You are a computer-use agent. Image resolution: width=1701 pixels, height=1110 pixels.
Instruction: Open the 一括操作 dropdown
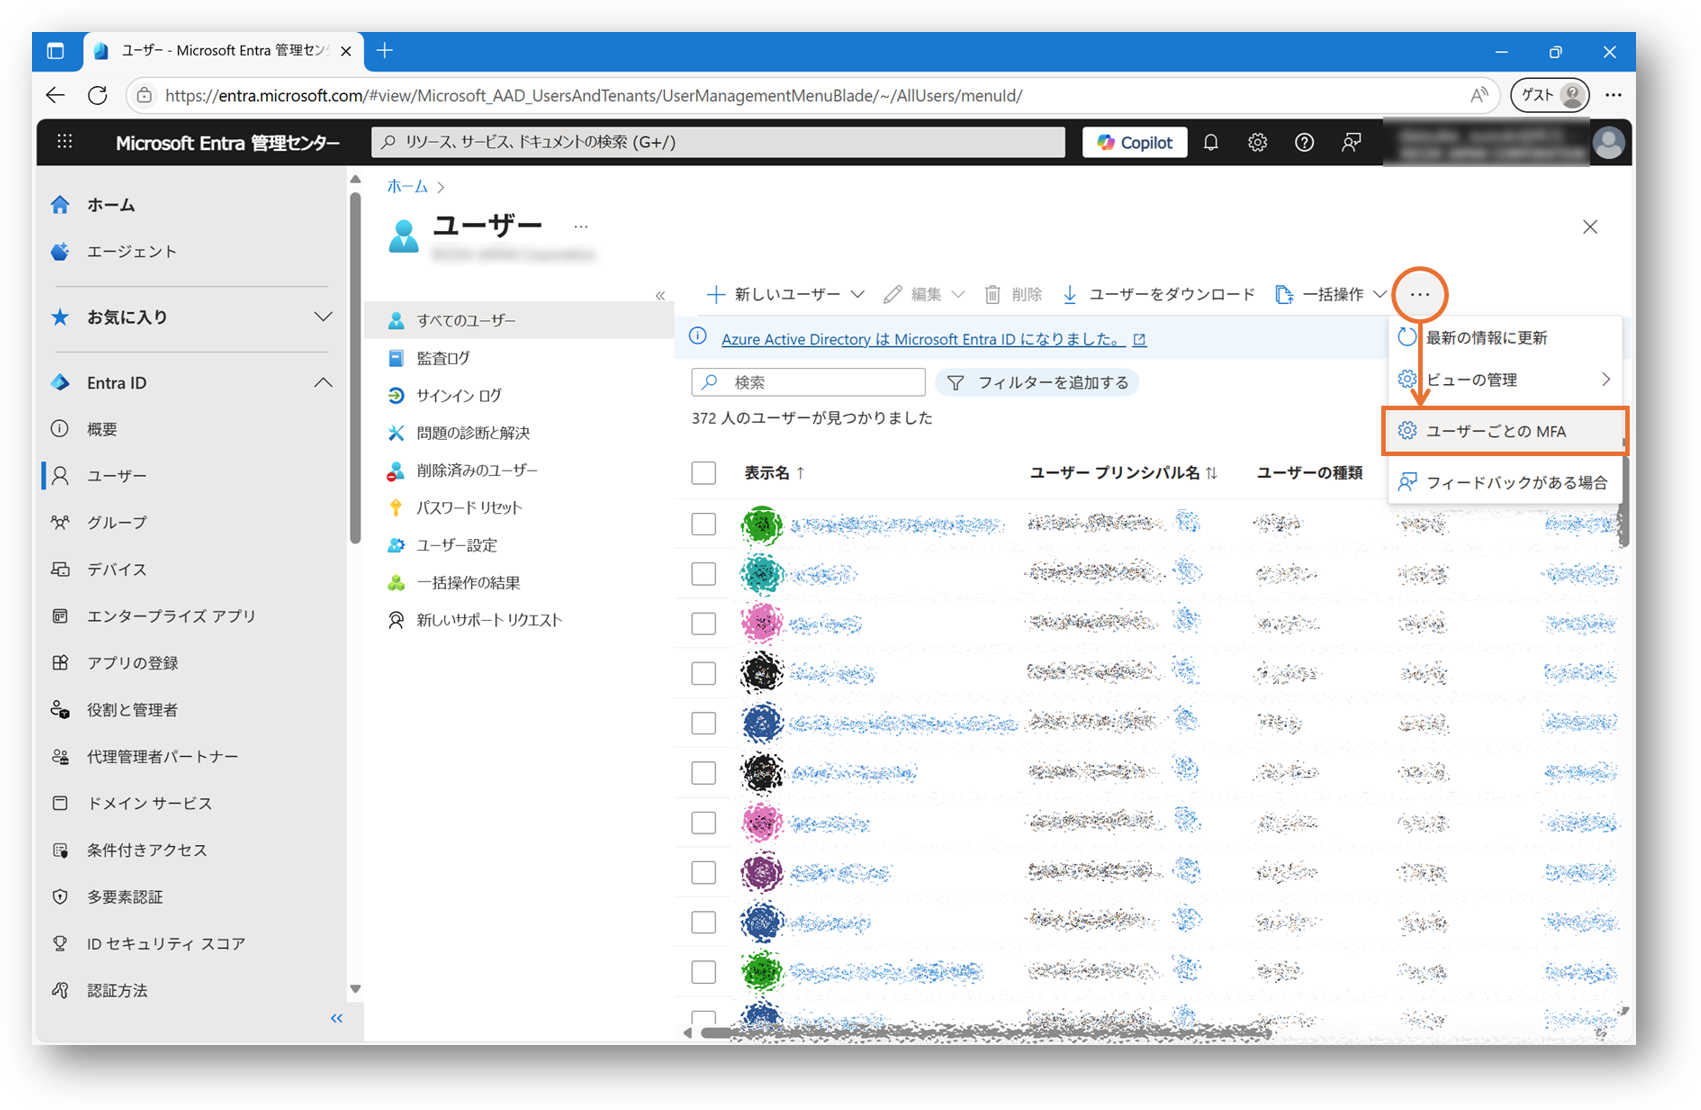pos(1331,294)
